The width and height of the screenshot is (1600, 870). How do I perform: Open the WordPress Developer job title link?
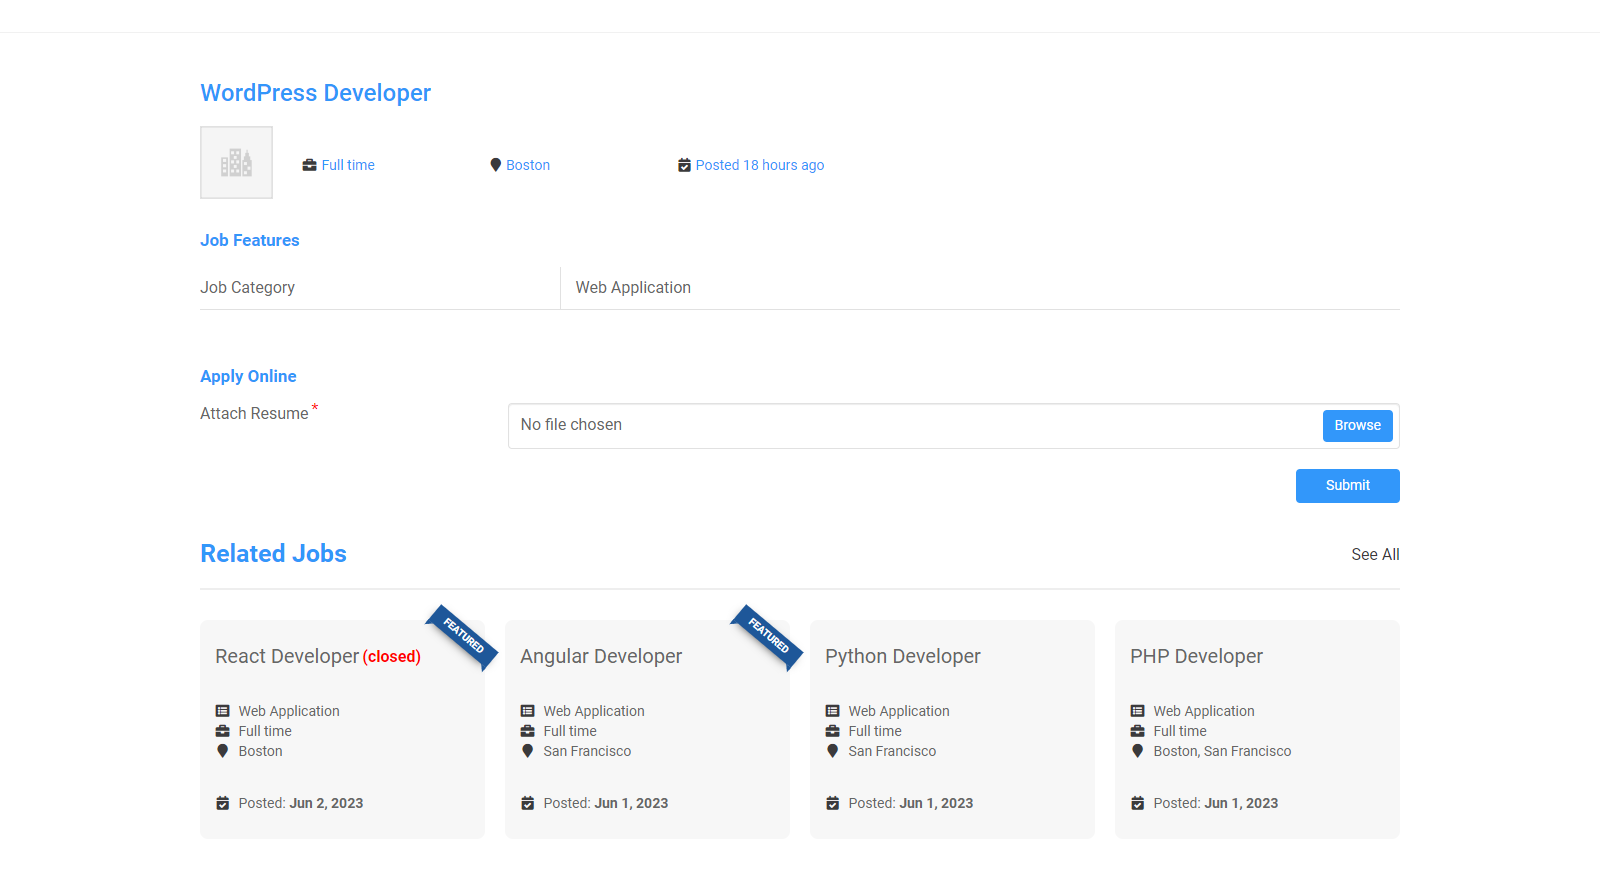pyautogui.click(x=315, y=93)
